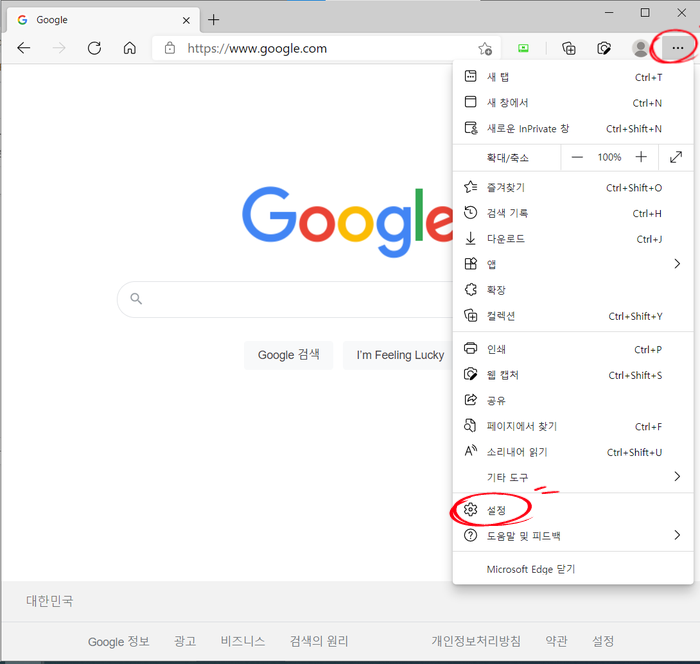Screen dimensions: 700x664
Task: Click the green extension icon in toolbar
Action: point(523,48)
